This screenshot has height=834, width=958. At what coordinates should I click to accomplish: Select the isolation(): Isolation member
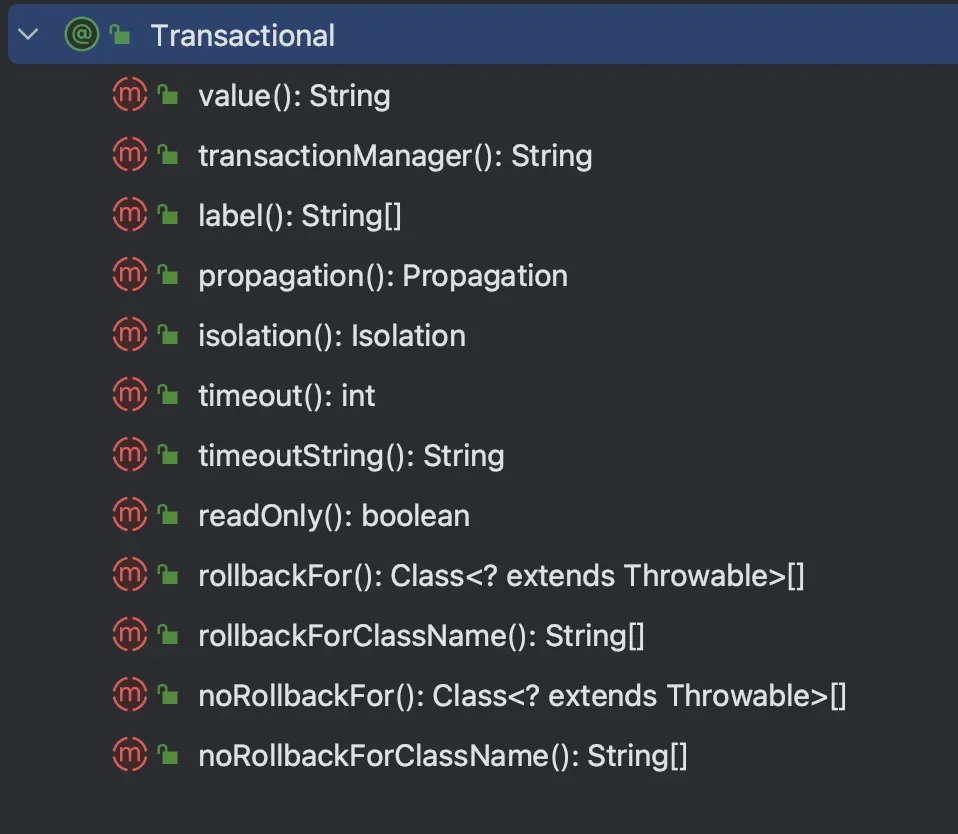(332, 335)
